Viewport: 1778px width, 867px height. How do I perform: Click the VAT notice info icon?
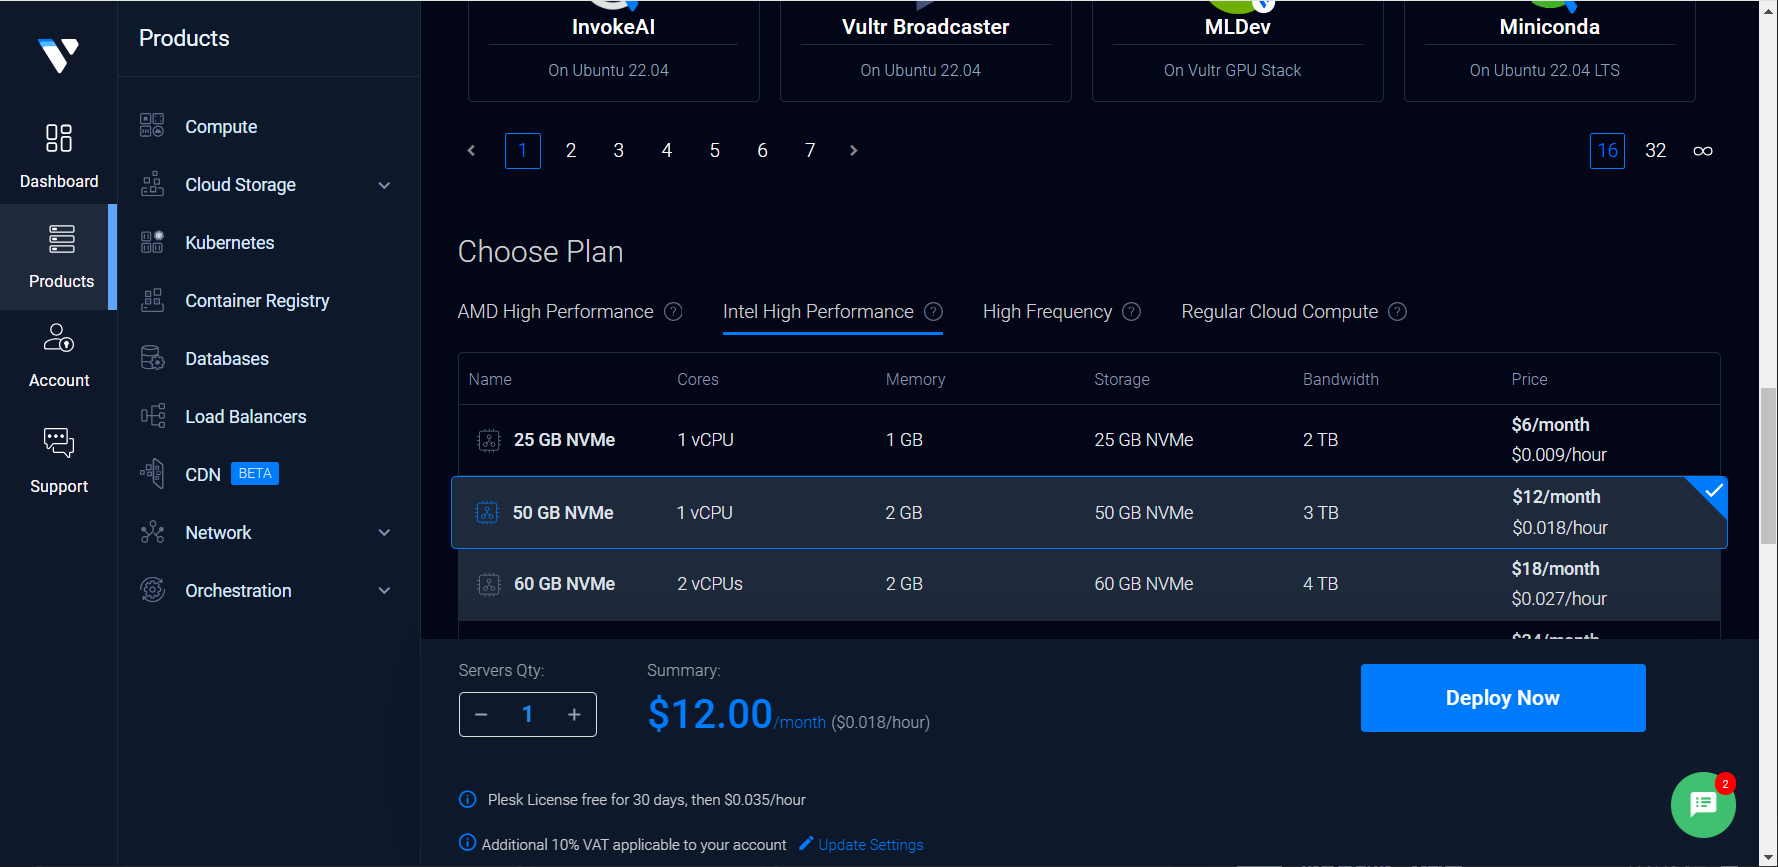pyautogui.click(x=467, y=842)
